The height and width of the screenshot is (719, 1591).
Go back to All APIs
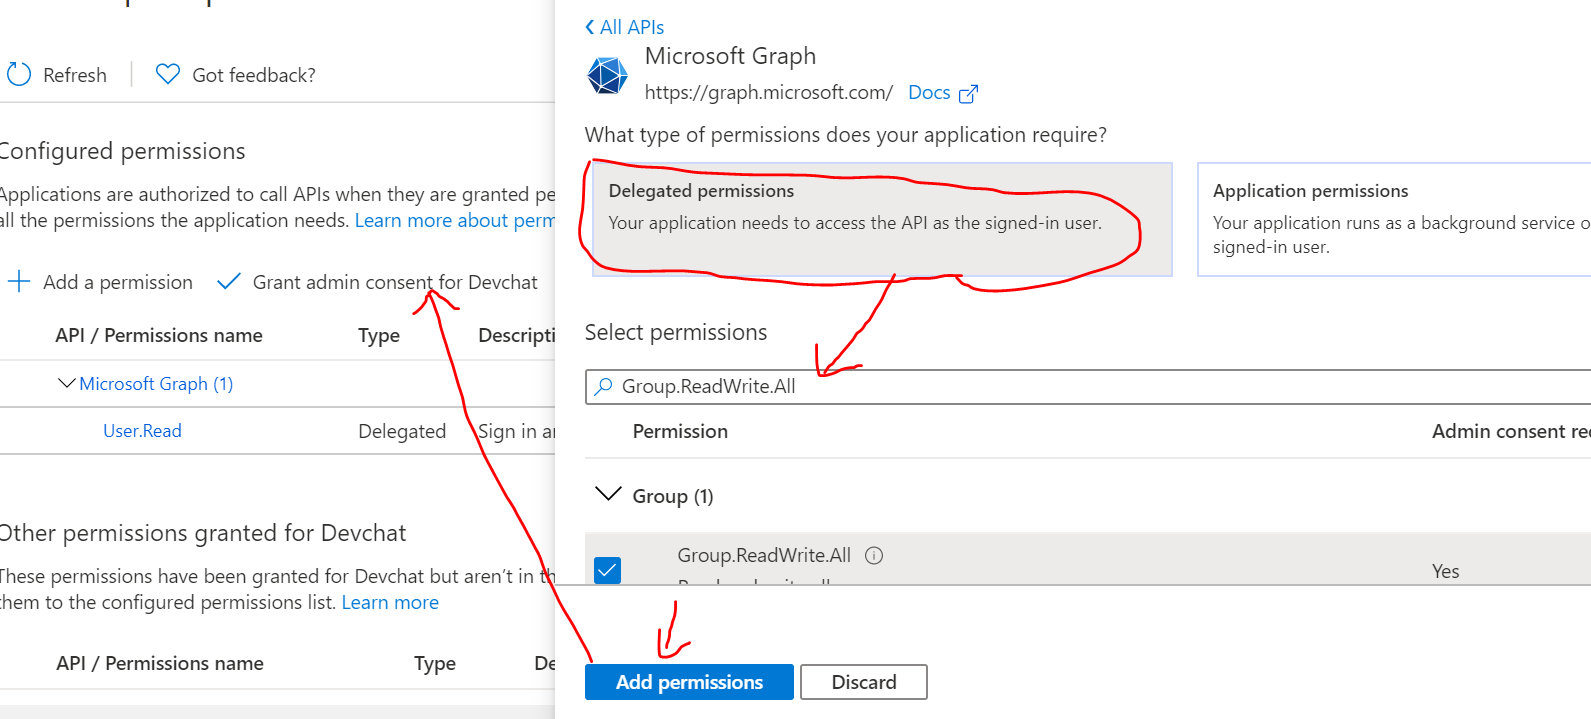pyautogui.click(x=624, y=27)
